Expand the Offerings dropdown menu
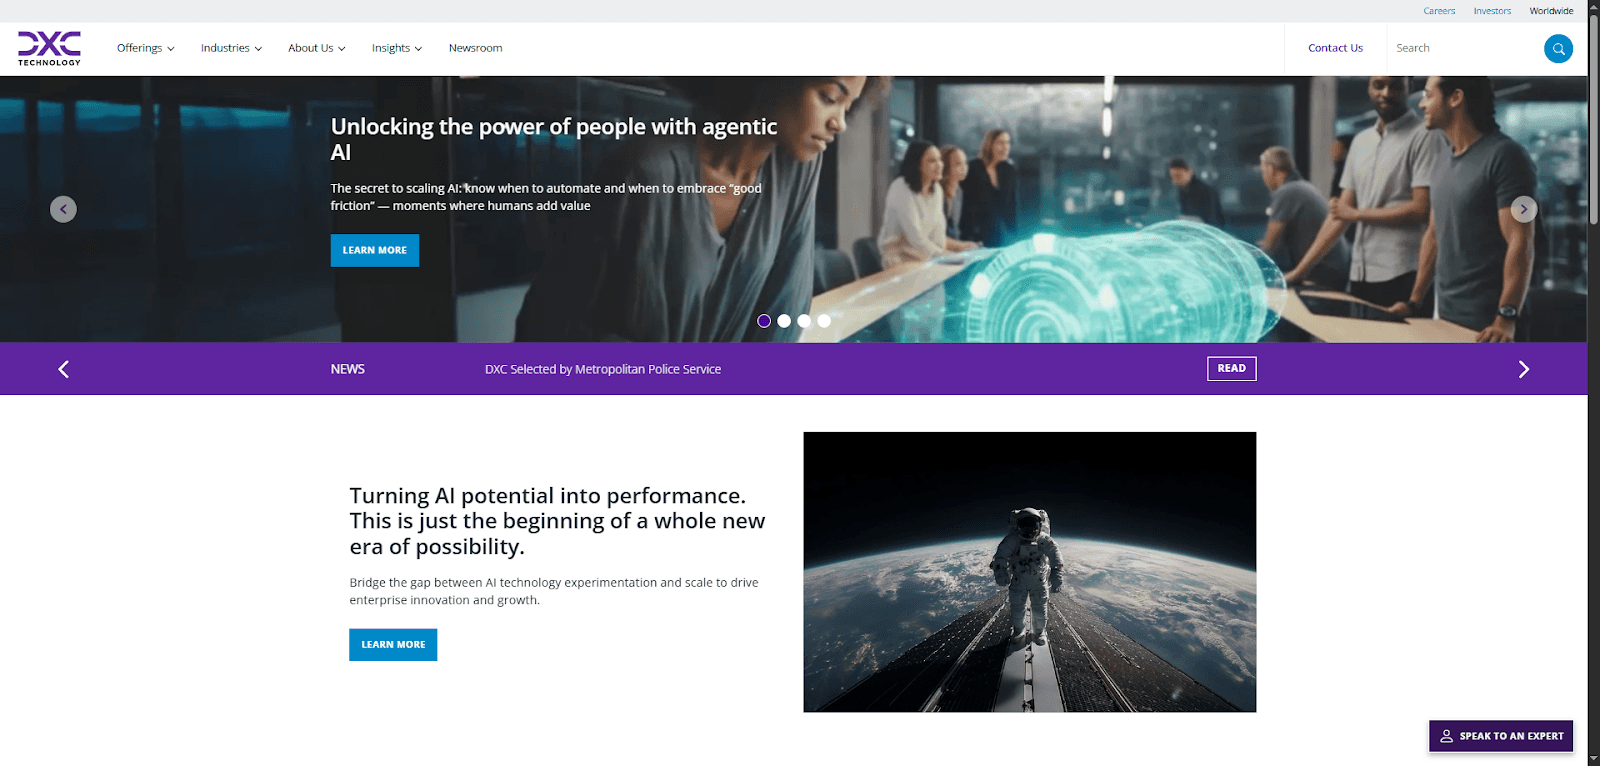1600x766 pixels. point(145,48)
